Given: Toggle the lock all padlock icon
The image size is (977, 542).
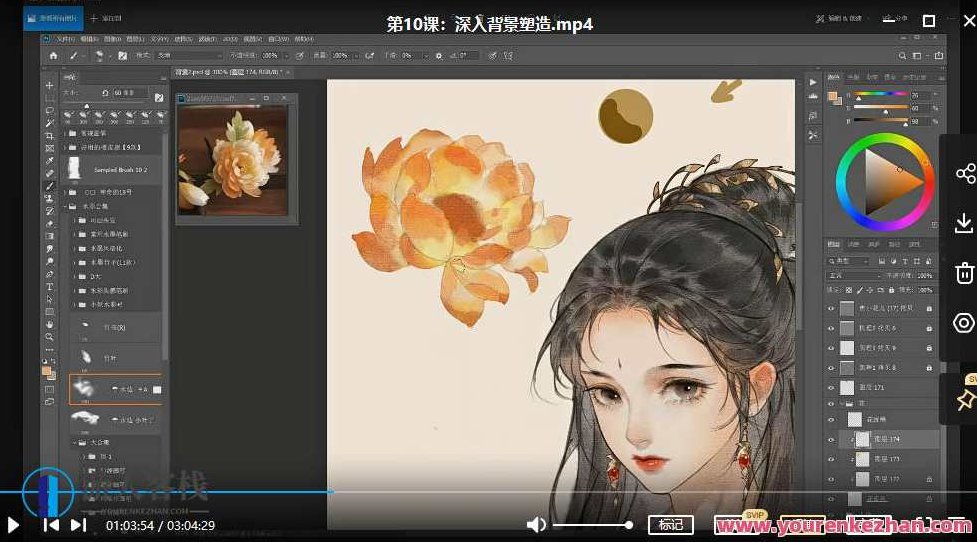Looking at the screenshot, I should pos(891,290).
